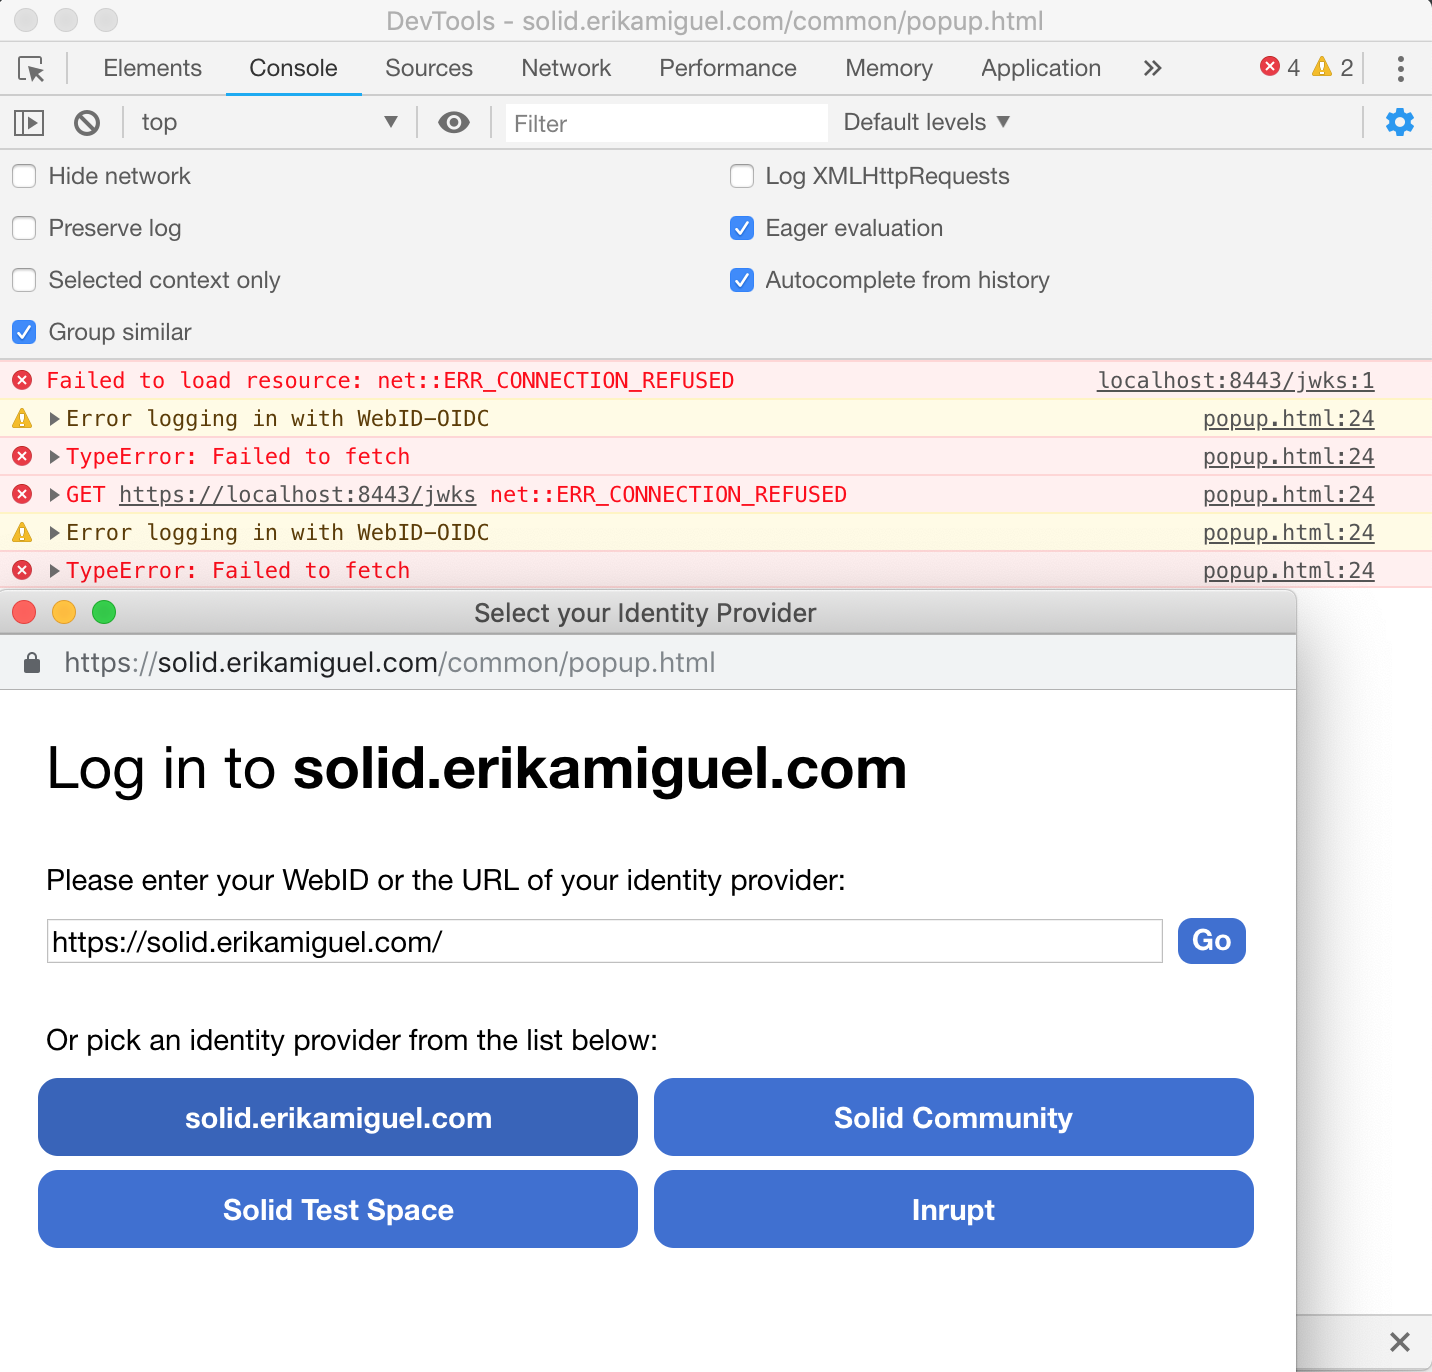
Task: Create a live expression with the eye icon
Action: click(x=453, y=122)
